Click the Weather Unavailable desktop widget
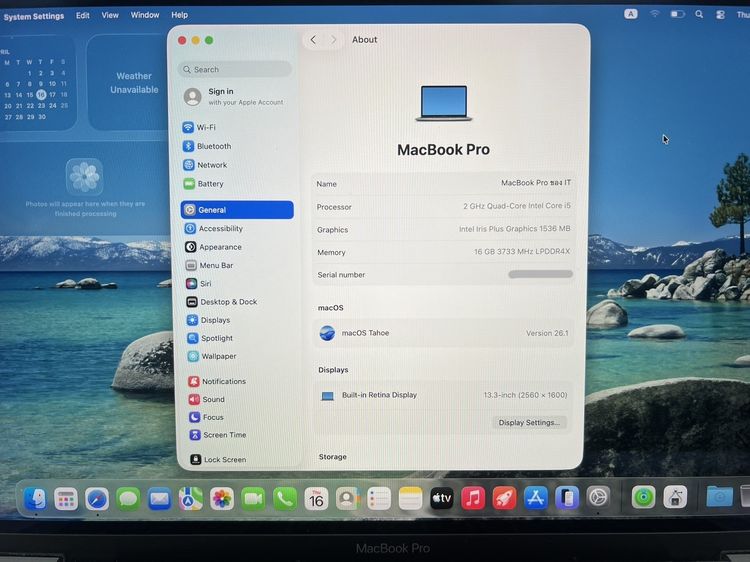750x562 pixels. click(x=127, y=82)
